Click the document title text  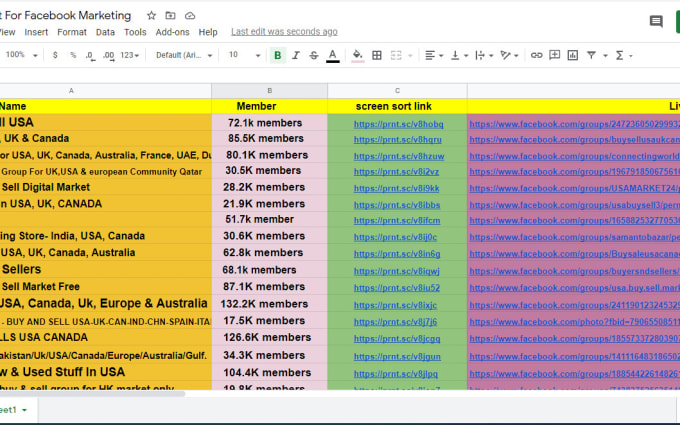66,16
